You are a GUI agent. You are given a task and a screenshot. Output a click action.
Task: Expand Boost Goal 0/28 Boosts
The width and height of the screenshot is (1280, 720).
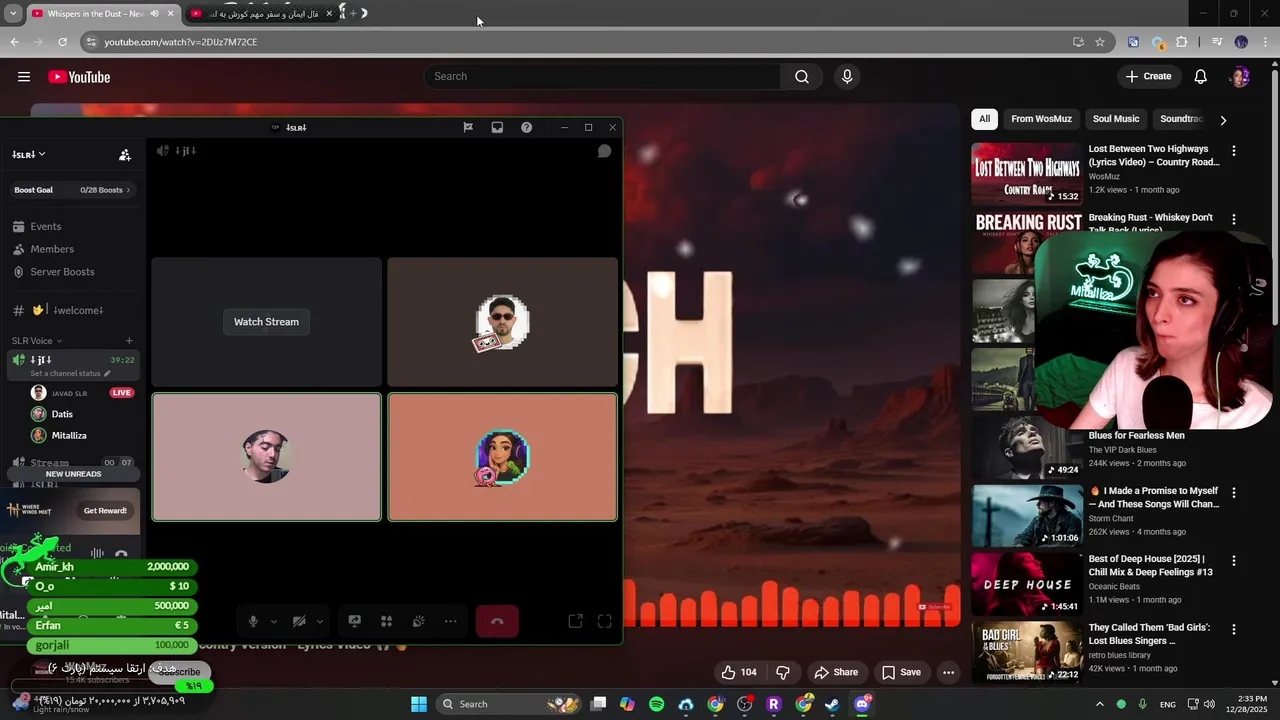click(x=72, y=190)
